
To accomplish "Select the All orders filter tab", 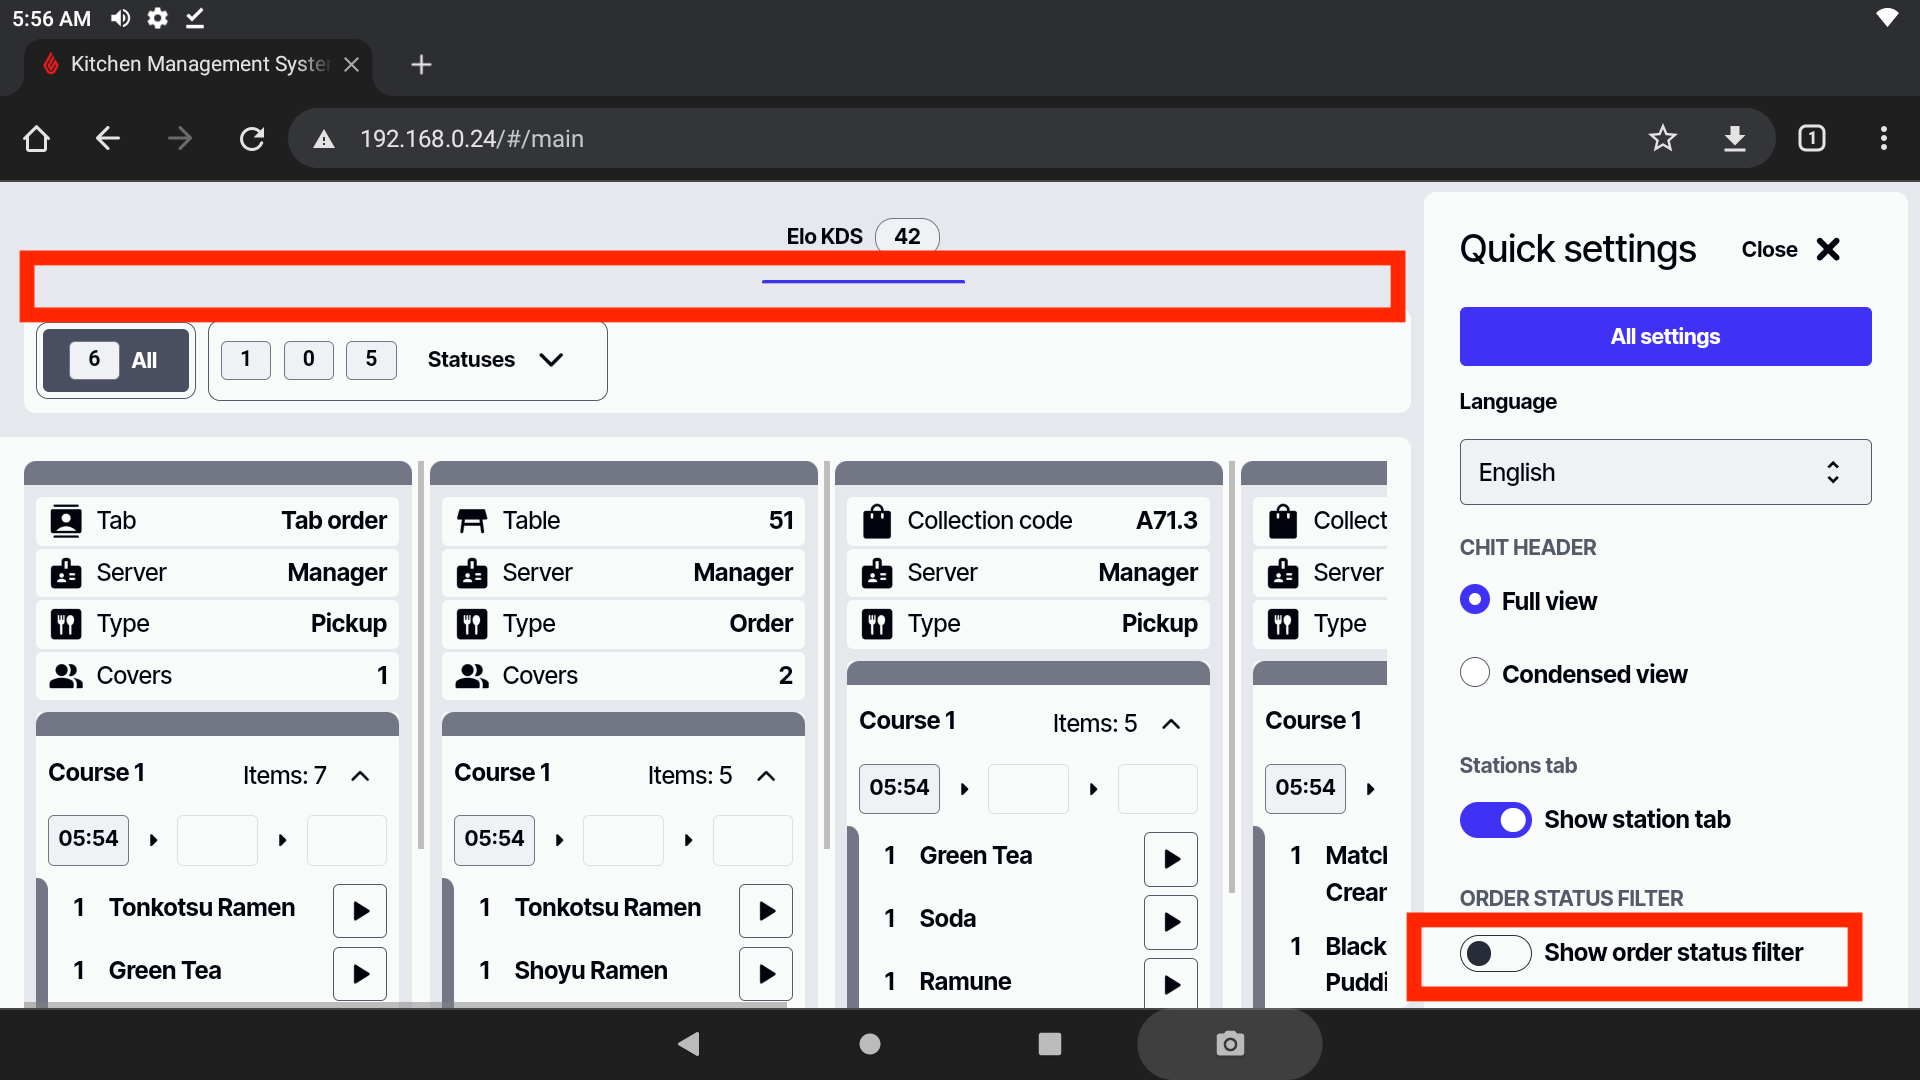I will [116, 360].
